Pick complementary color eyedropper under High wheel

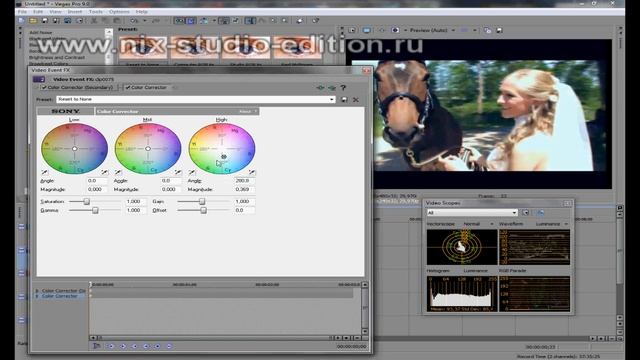pos(192,172)
